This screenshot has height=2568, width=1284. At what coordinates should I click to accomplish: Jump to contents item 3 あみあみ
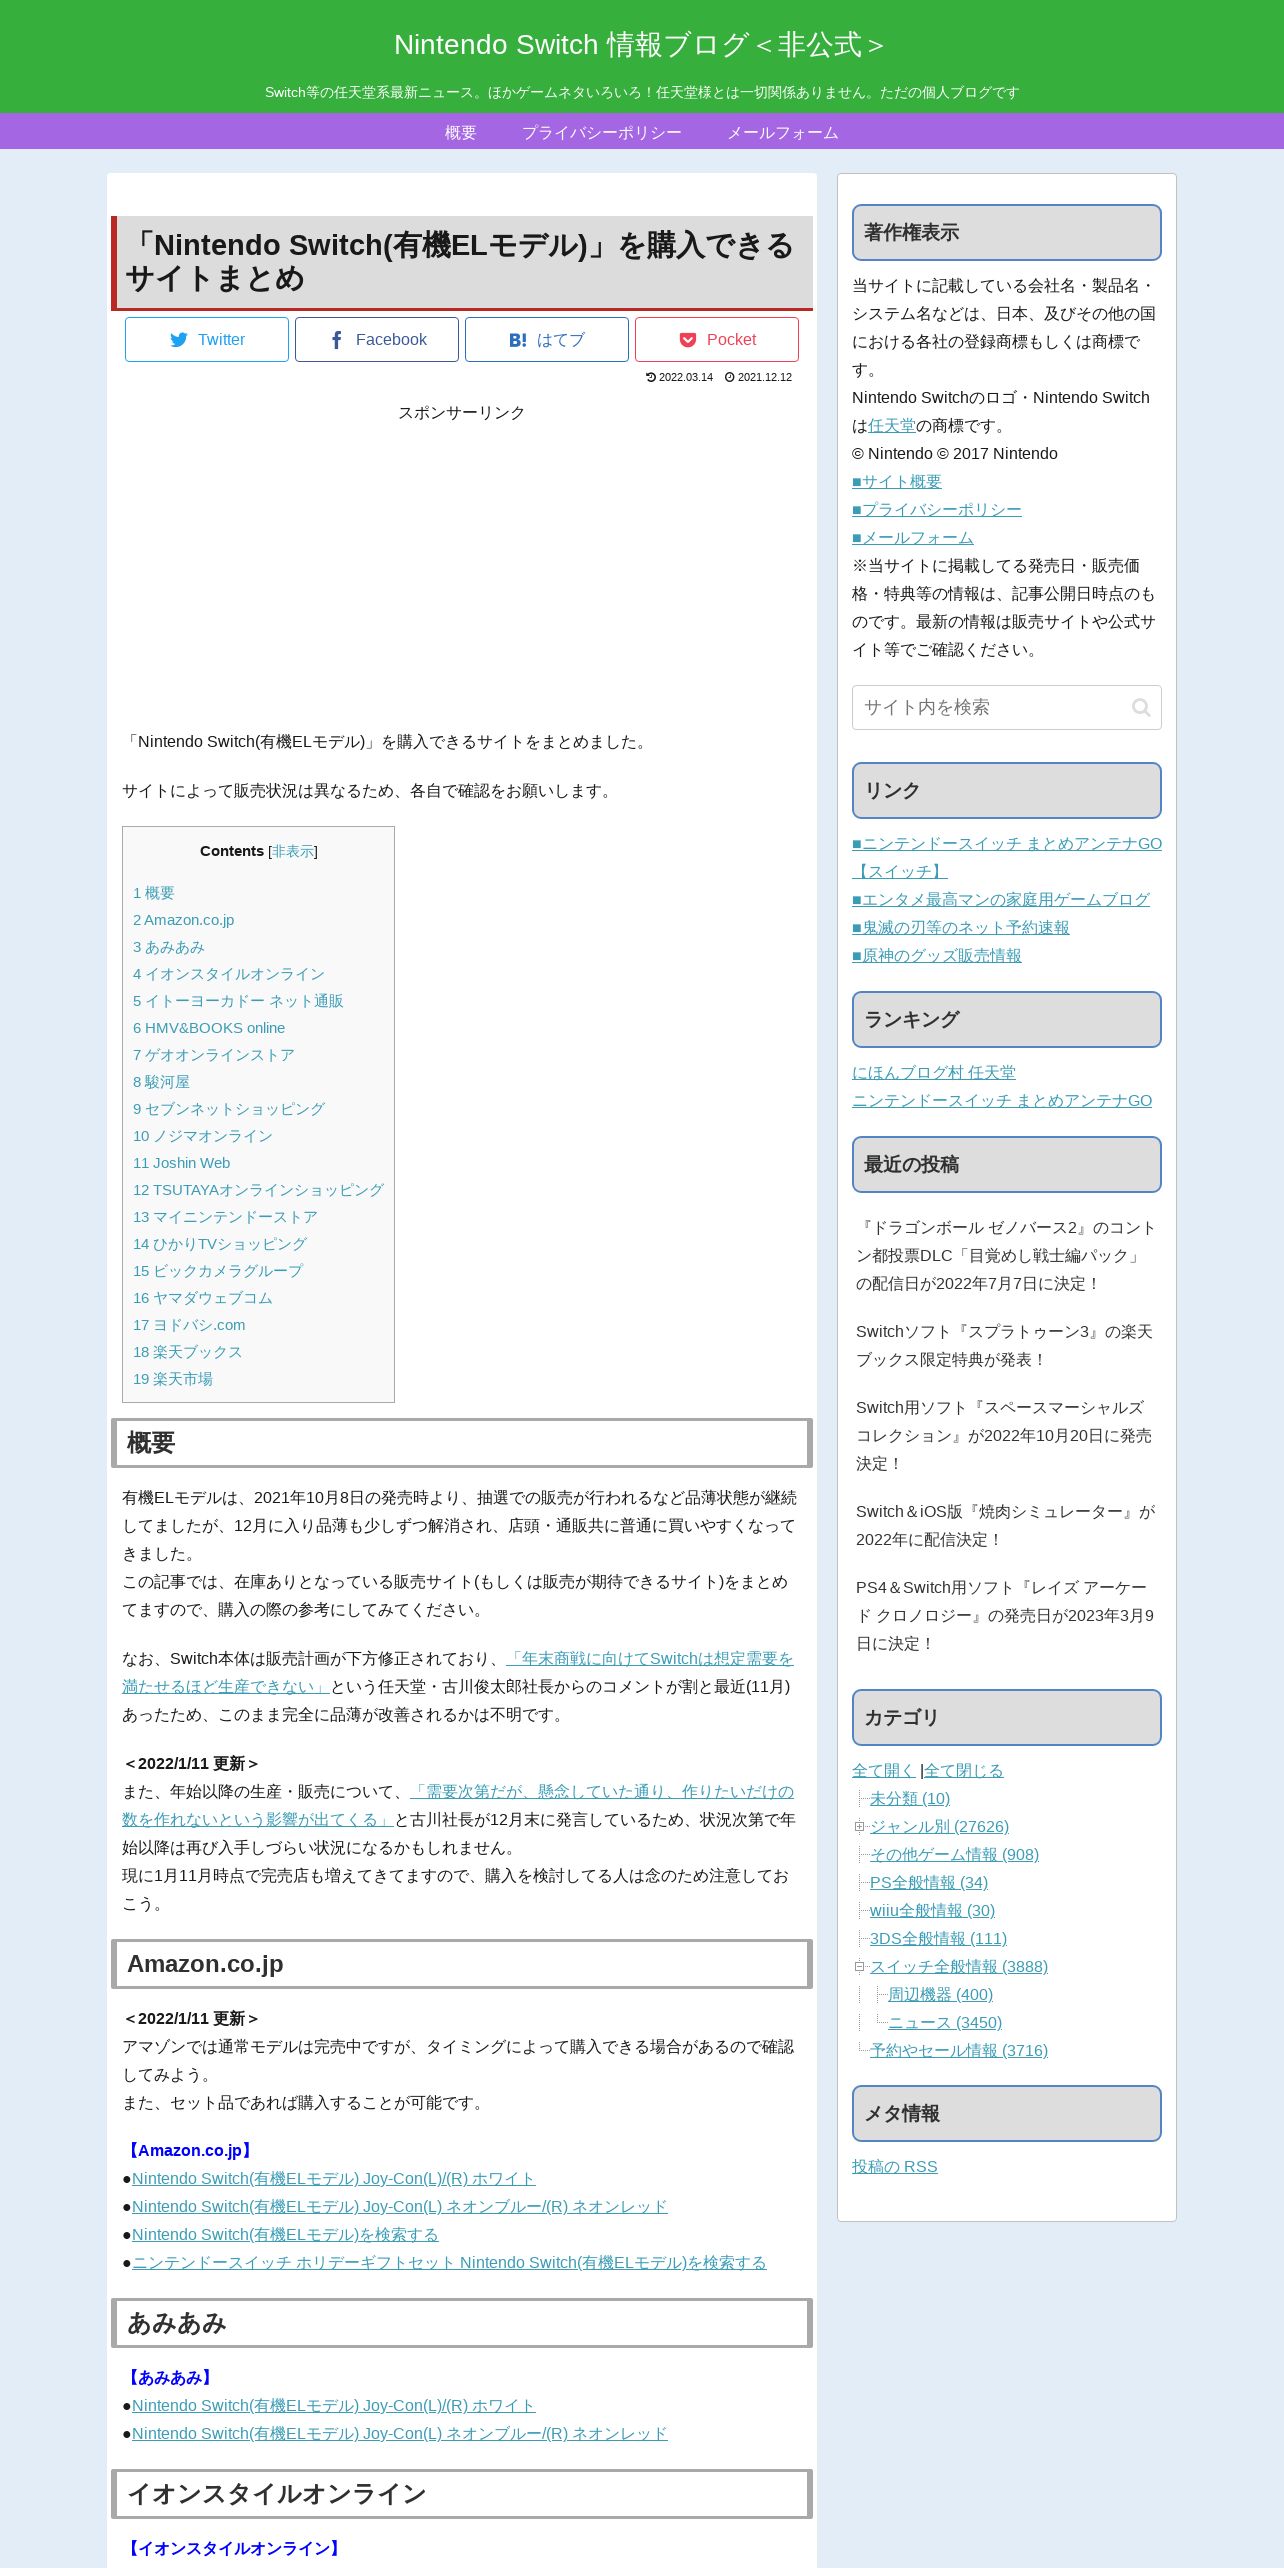[x=169, y=947]
